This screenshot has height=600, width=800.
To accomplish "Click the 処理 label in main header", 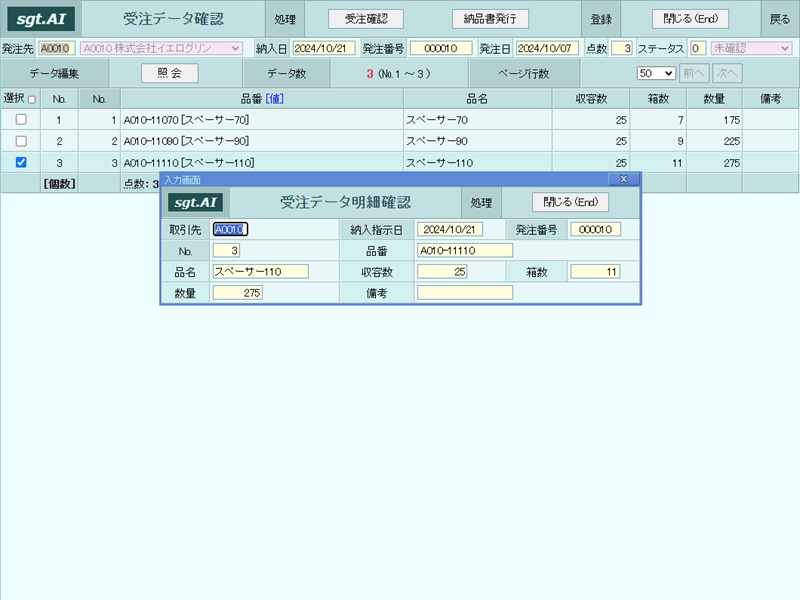I will click(x=285, y=19).
